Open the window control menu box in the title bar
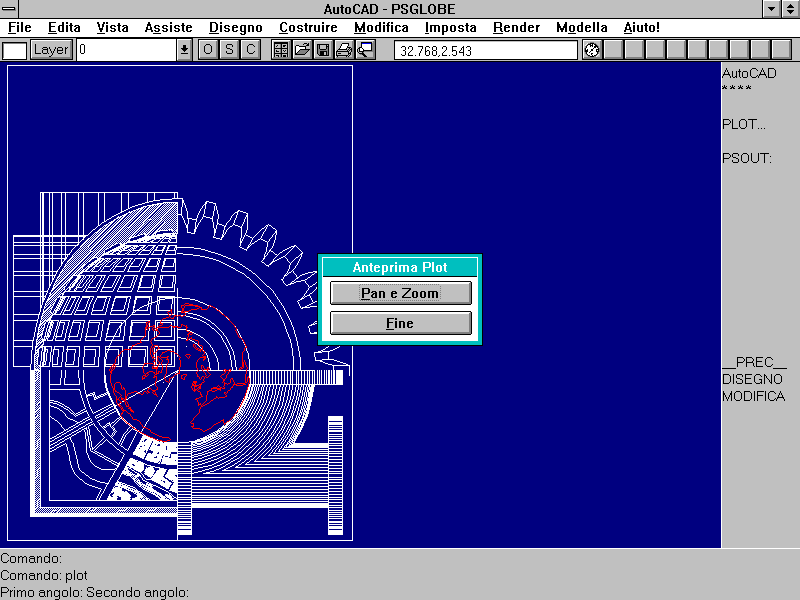The height and width of the screenshot is (600, 800). (9, 9)
